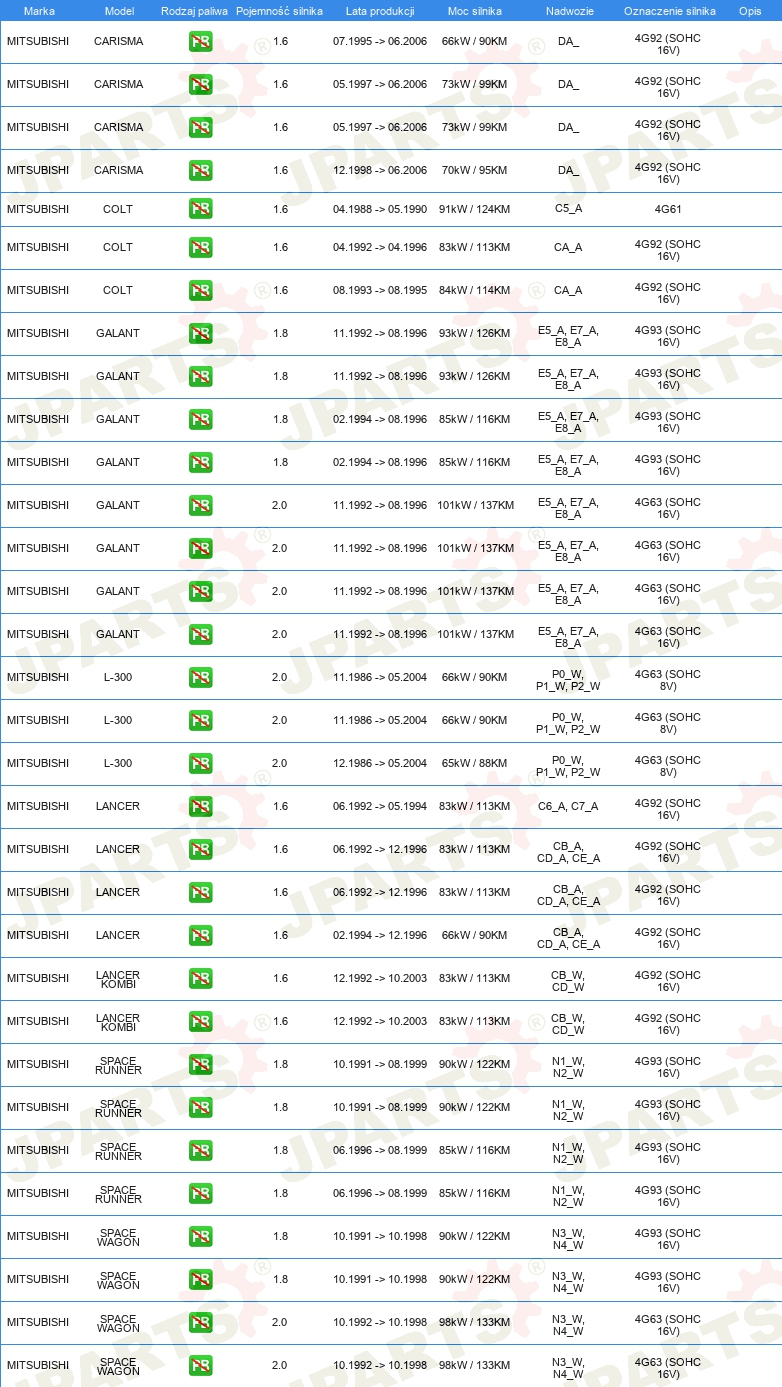Click the body code C6_A, C7_A
The image size is (782, 1387).
coord(568,806)
